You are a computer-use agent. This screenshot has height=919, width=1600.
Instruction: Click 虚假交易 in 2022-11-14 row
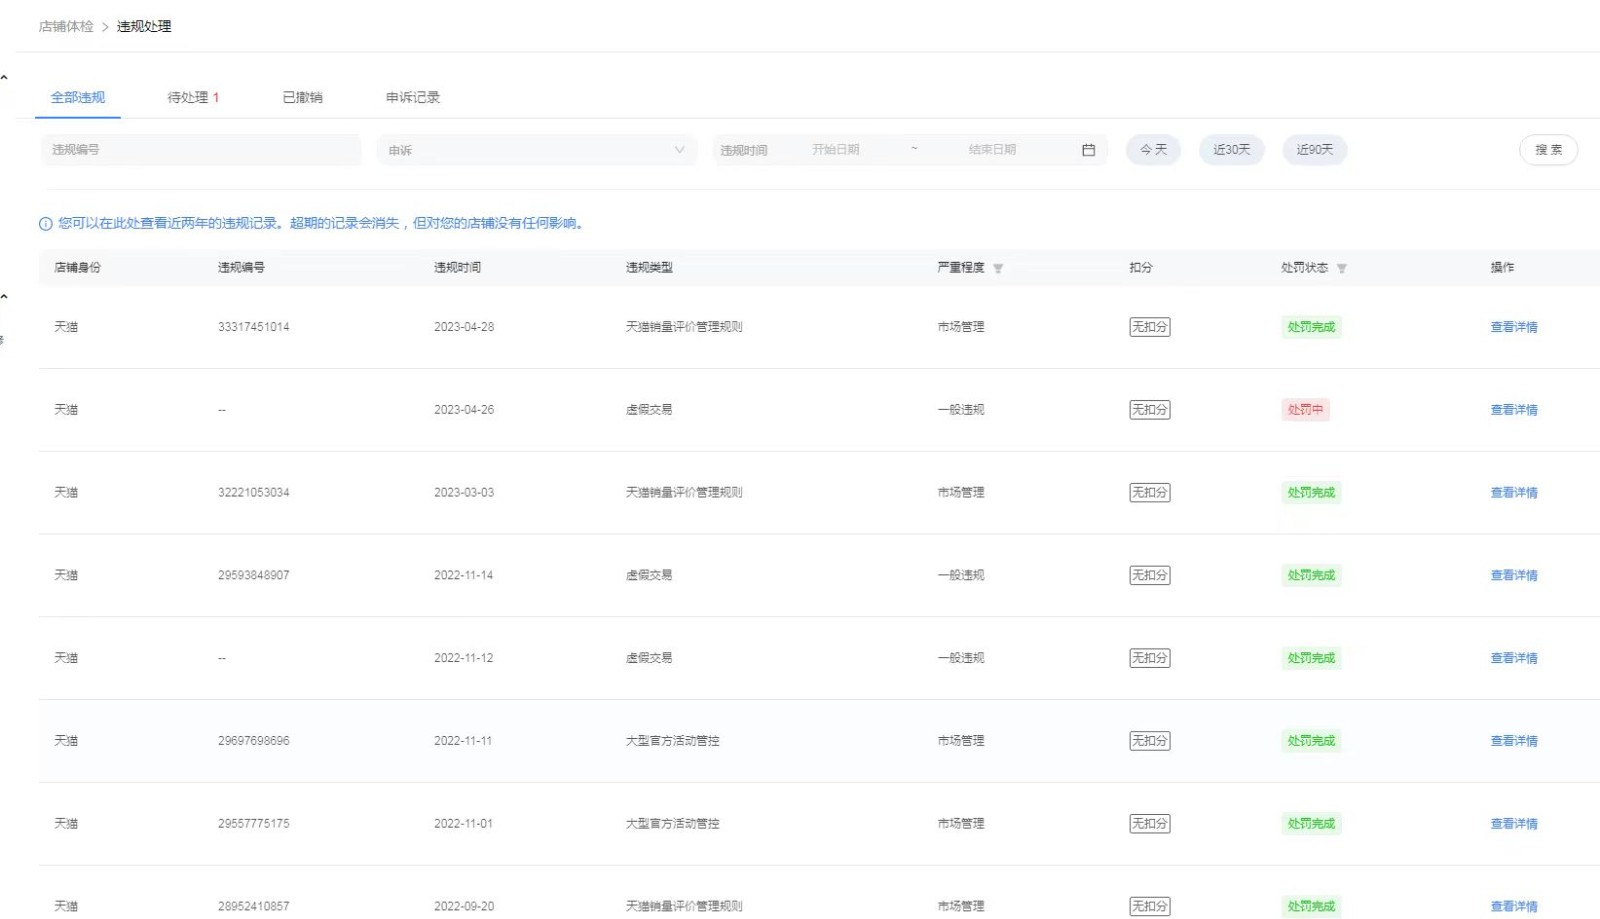click(649, 576)
